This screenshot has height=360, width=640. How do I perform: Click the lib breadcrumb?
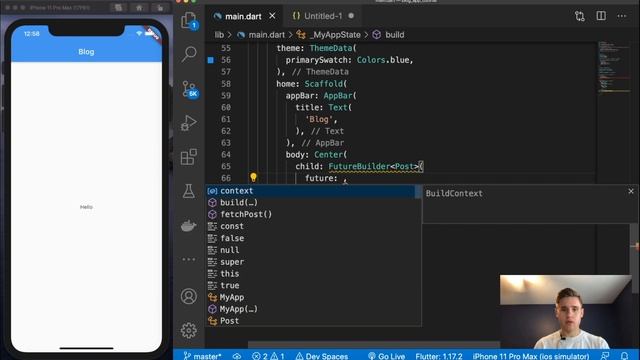coord(219,35)
